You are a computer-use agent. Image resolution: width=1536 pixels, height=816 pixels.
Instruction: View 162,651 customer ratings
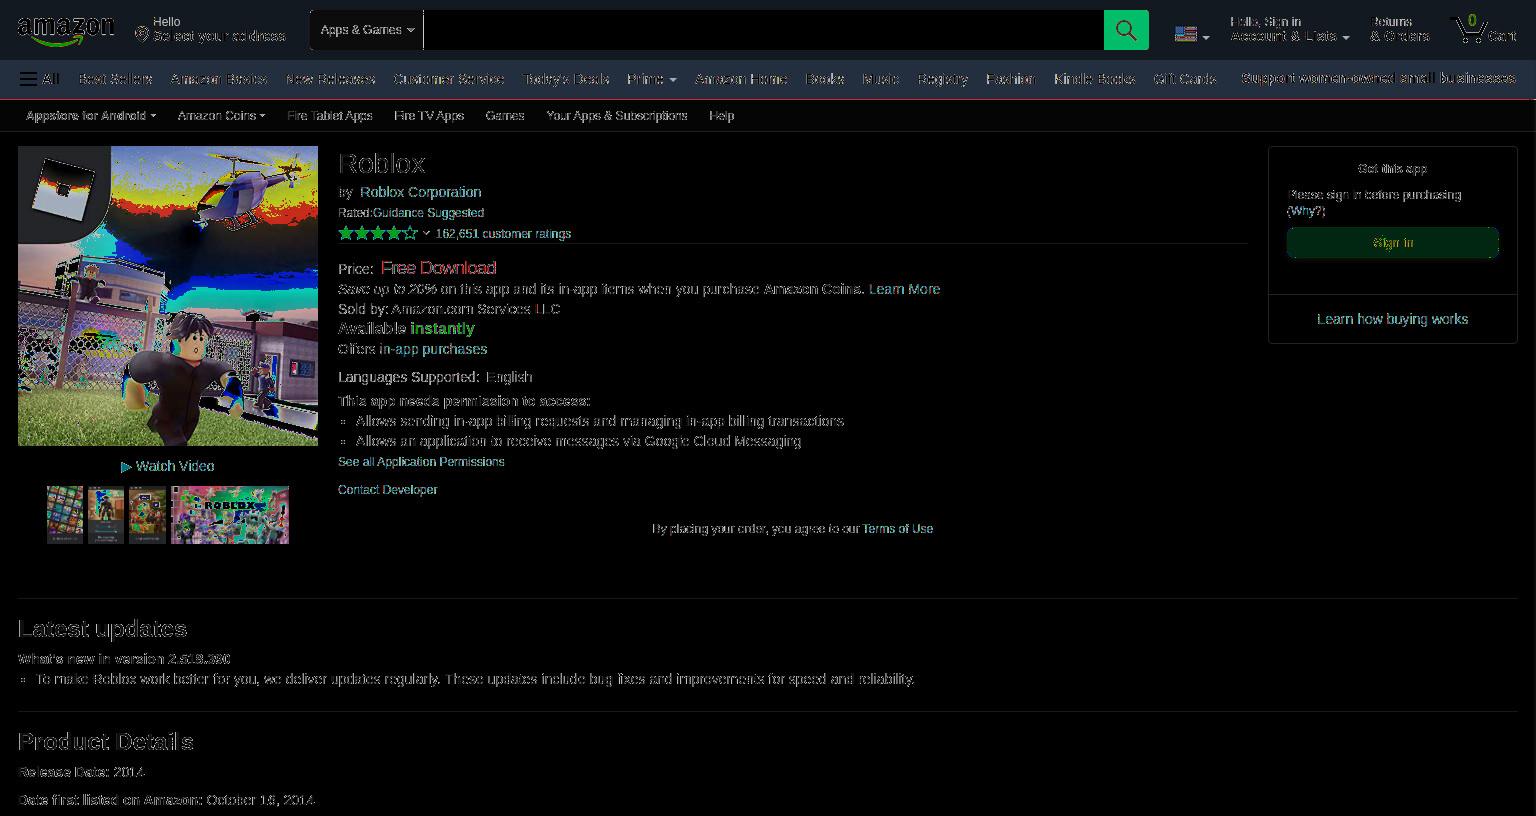coord(503,234)
